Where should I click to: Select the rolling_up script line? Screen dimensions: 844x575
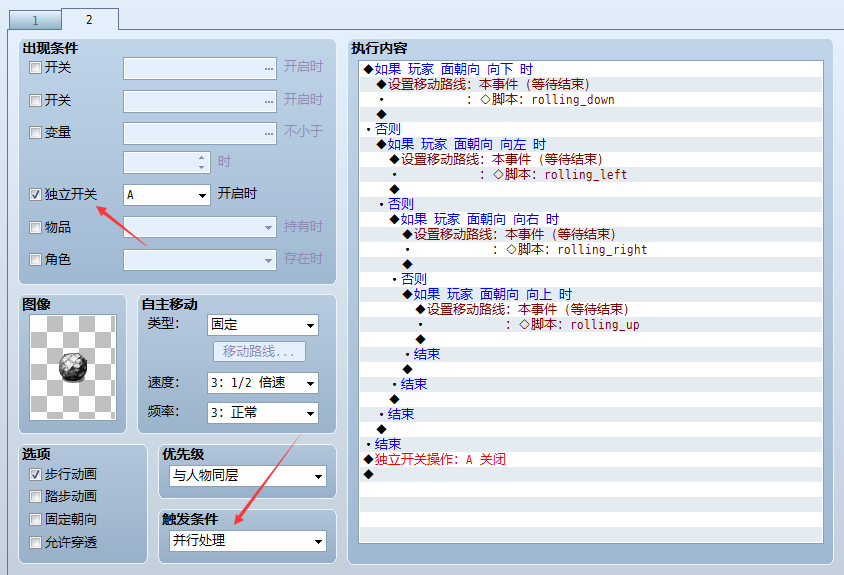tap(590, 324)
